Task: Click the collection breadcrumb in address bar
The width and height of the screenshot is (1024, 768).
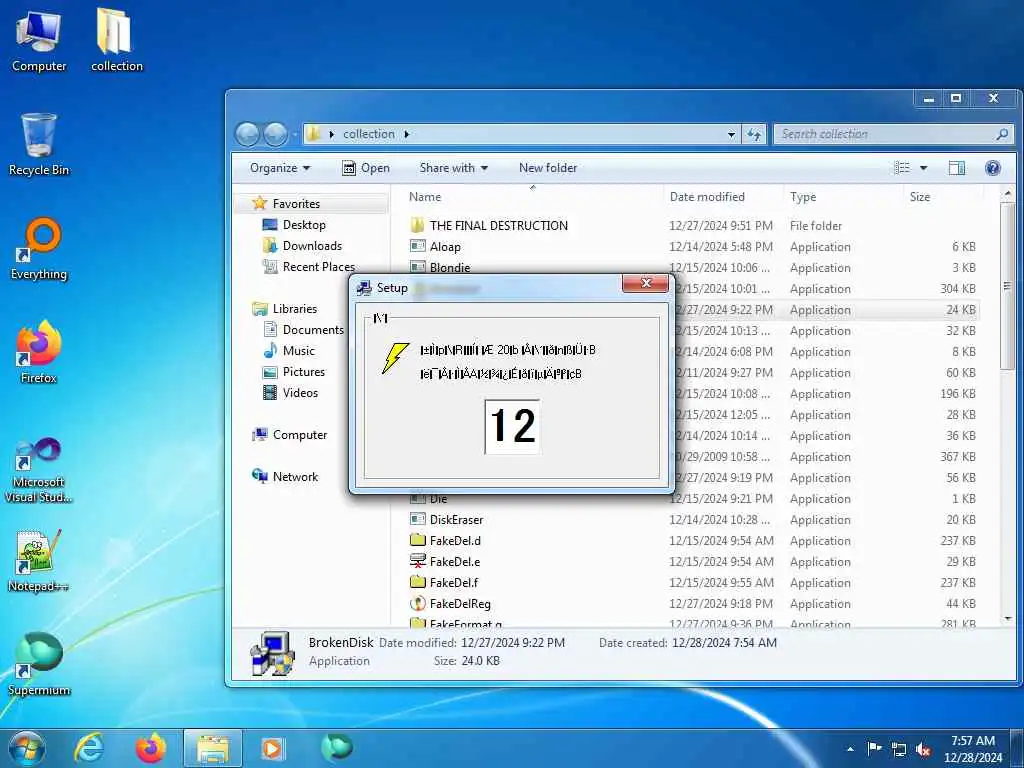Action: point(369,134)
